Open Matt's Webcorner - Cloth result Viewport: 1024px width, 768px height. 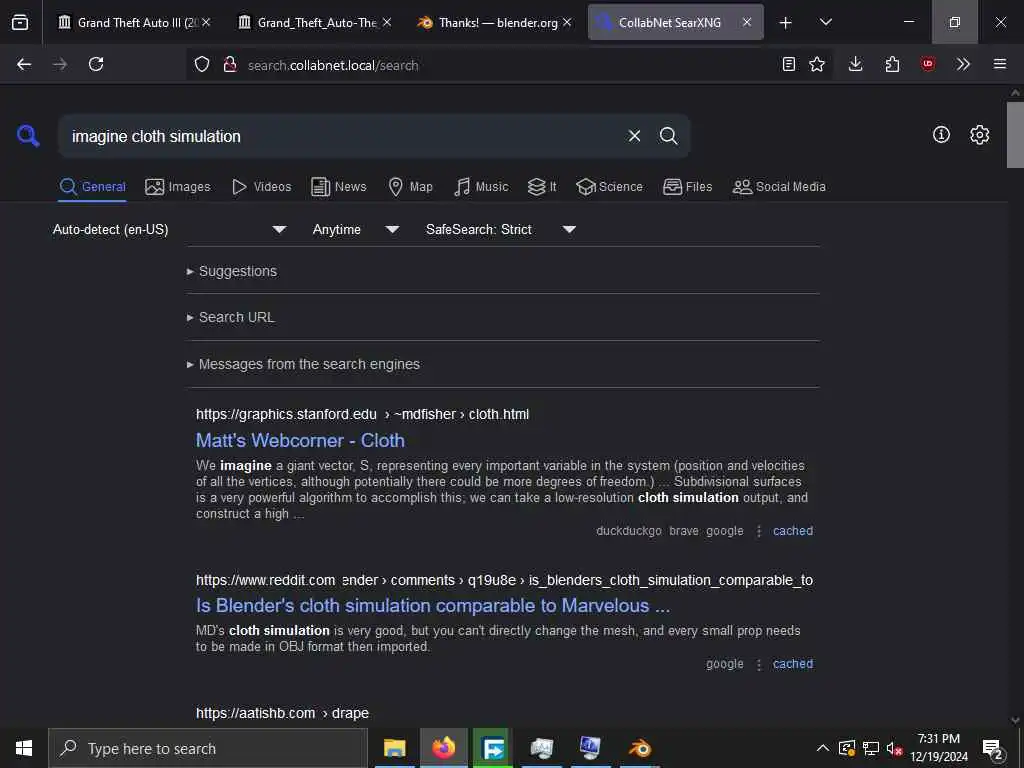(300, 441)
